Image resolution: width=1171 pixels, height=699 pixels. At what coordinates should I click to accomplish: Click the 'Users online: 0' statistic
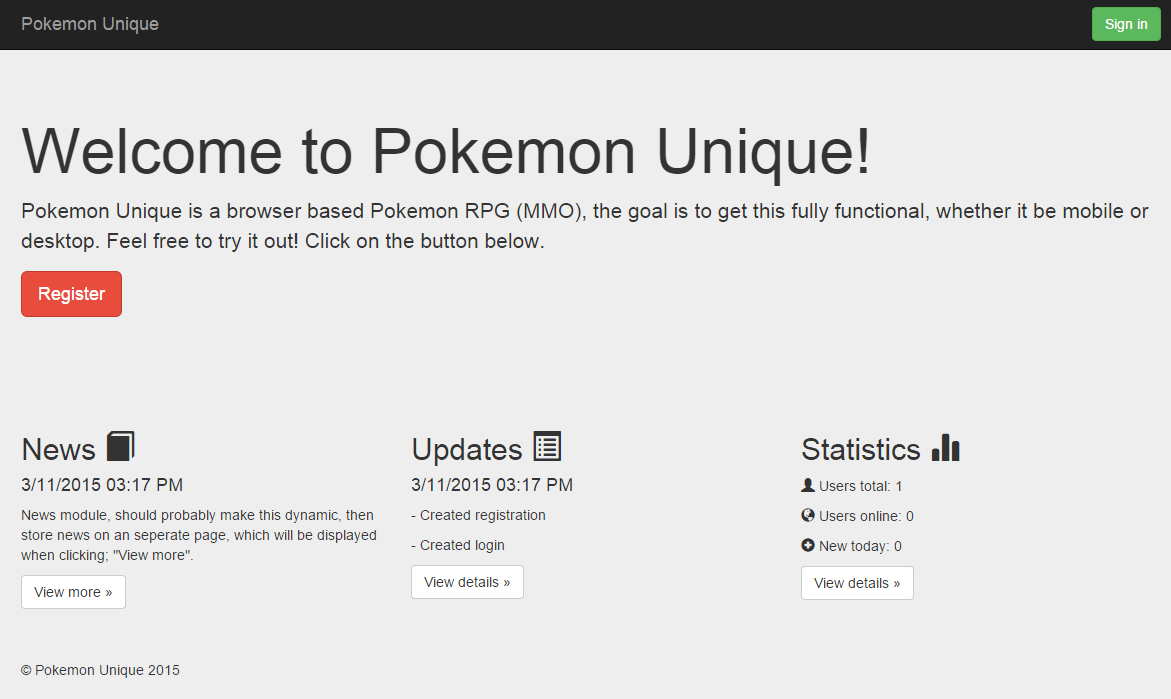[866, 516]
